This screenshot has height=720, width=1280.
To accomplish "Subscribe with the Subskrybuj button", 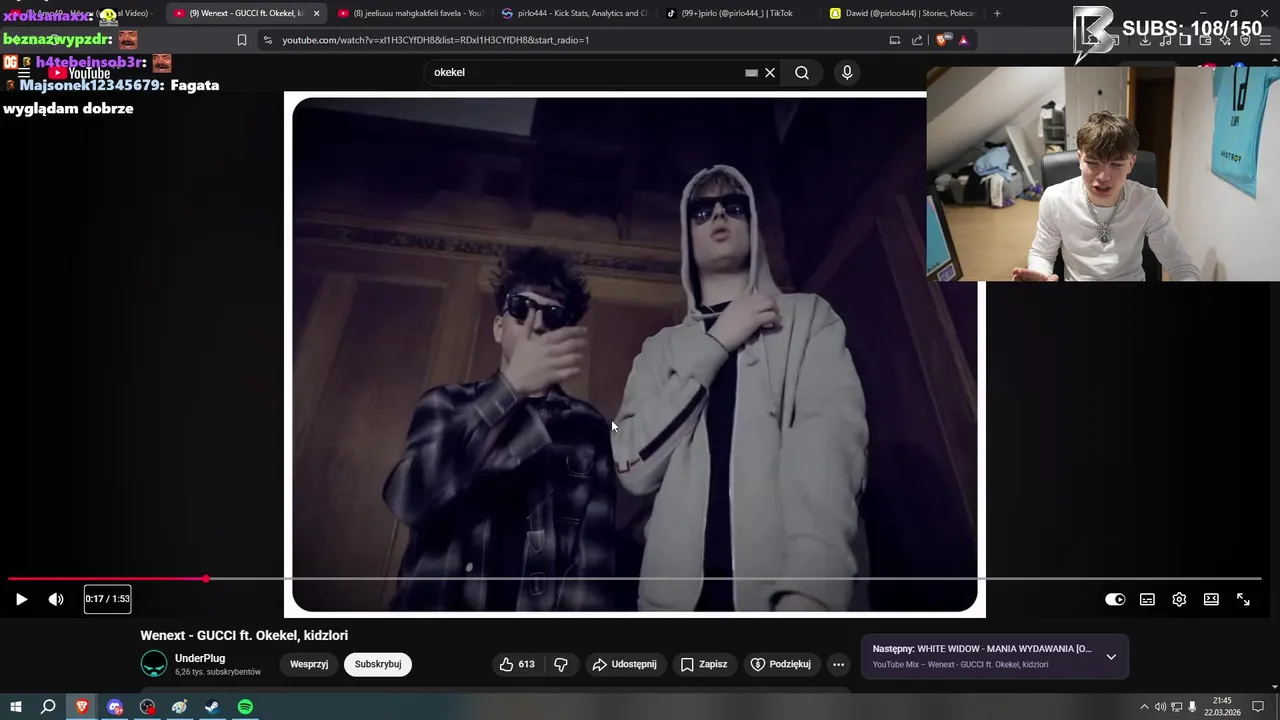I will click(x=378, y=664).
